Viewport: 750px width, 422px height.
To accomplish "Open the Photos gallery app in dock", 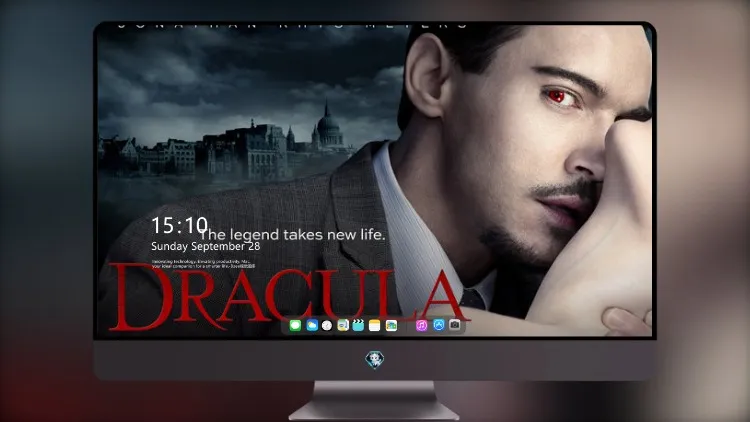I will [391, 326].
